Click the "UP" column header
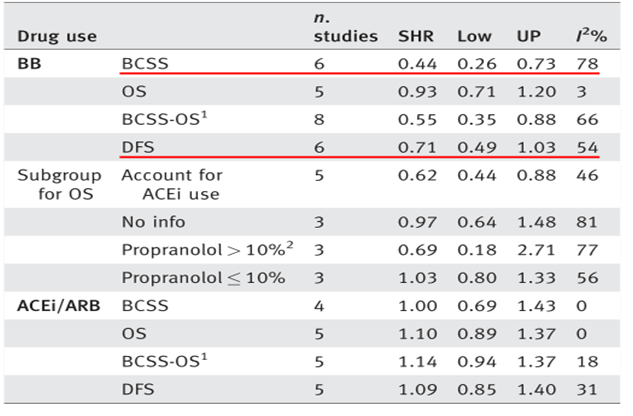The height and width of the screenshot is (416, 633). (529, 37)
